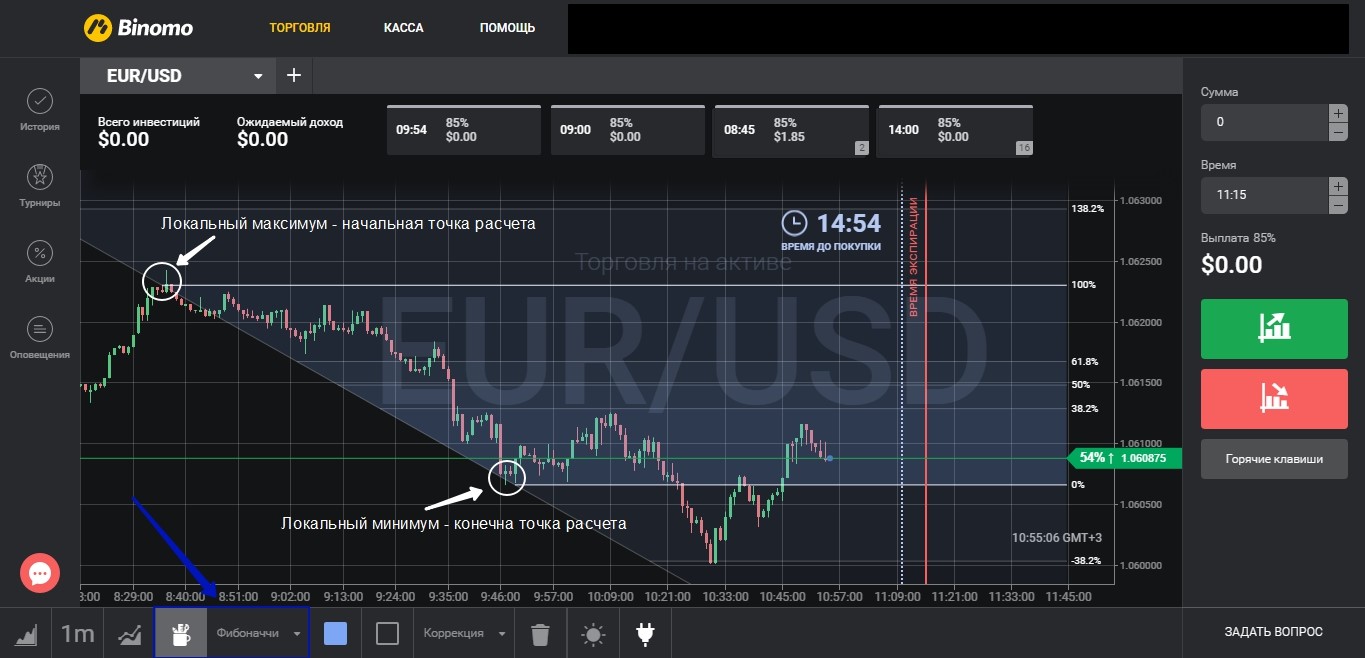This screenshot has height=658, width=1365.
Task: Change the 1m timeframe setting
Action: point(77,633)
